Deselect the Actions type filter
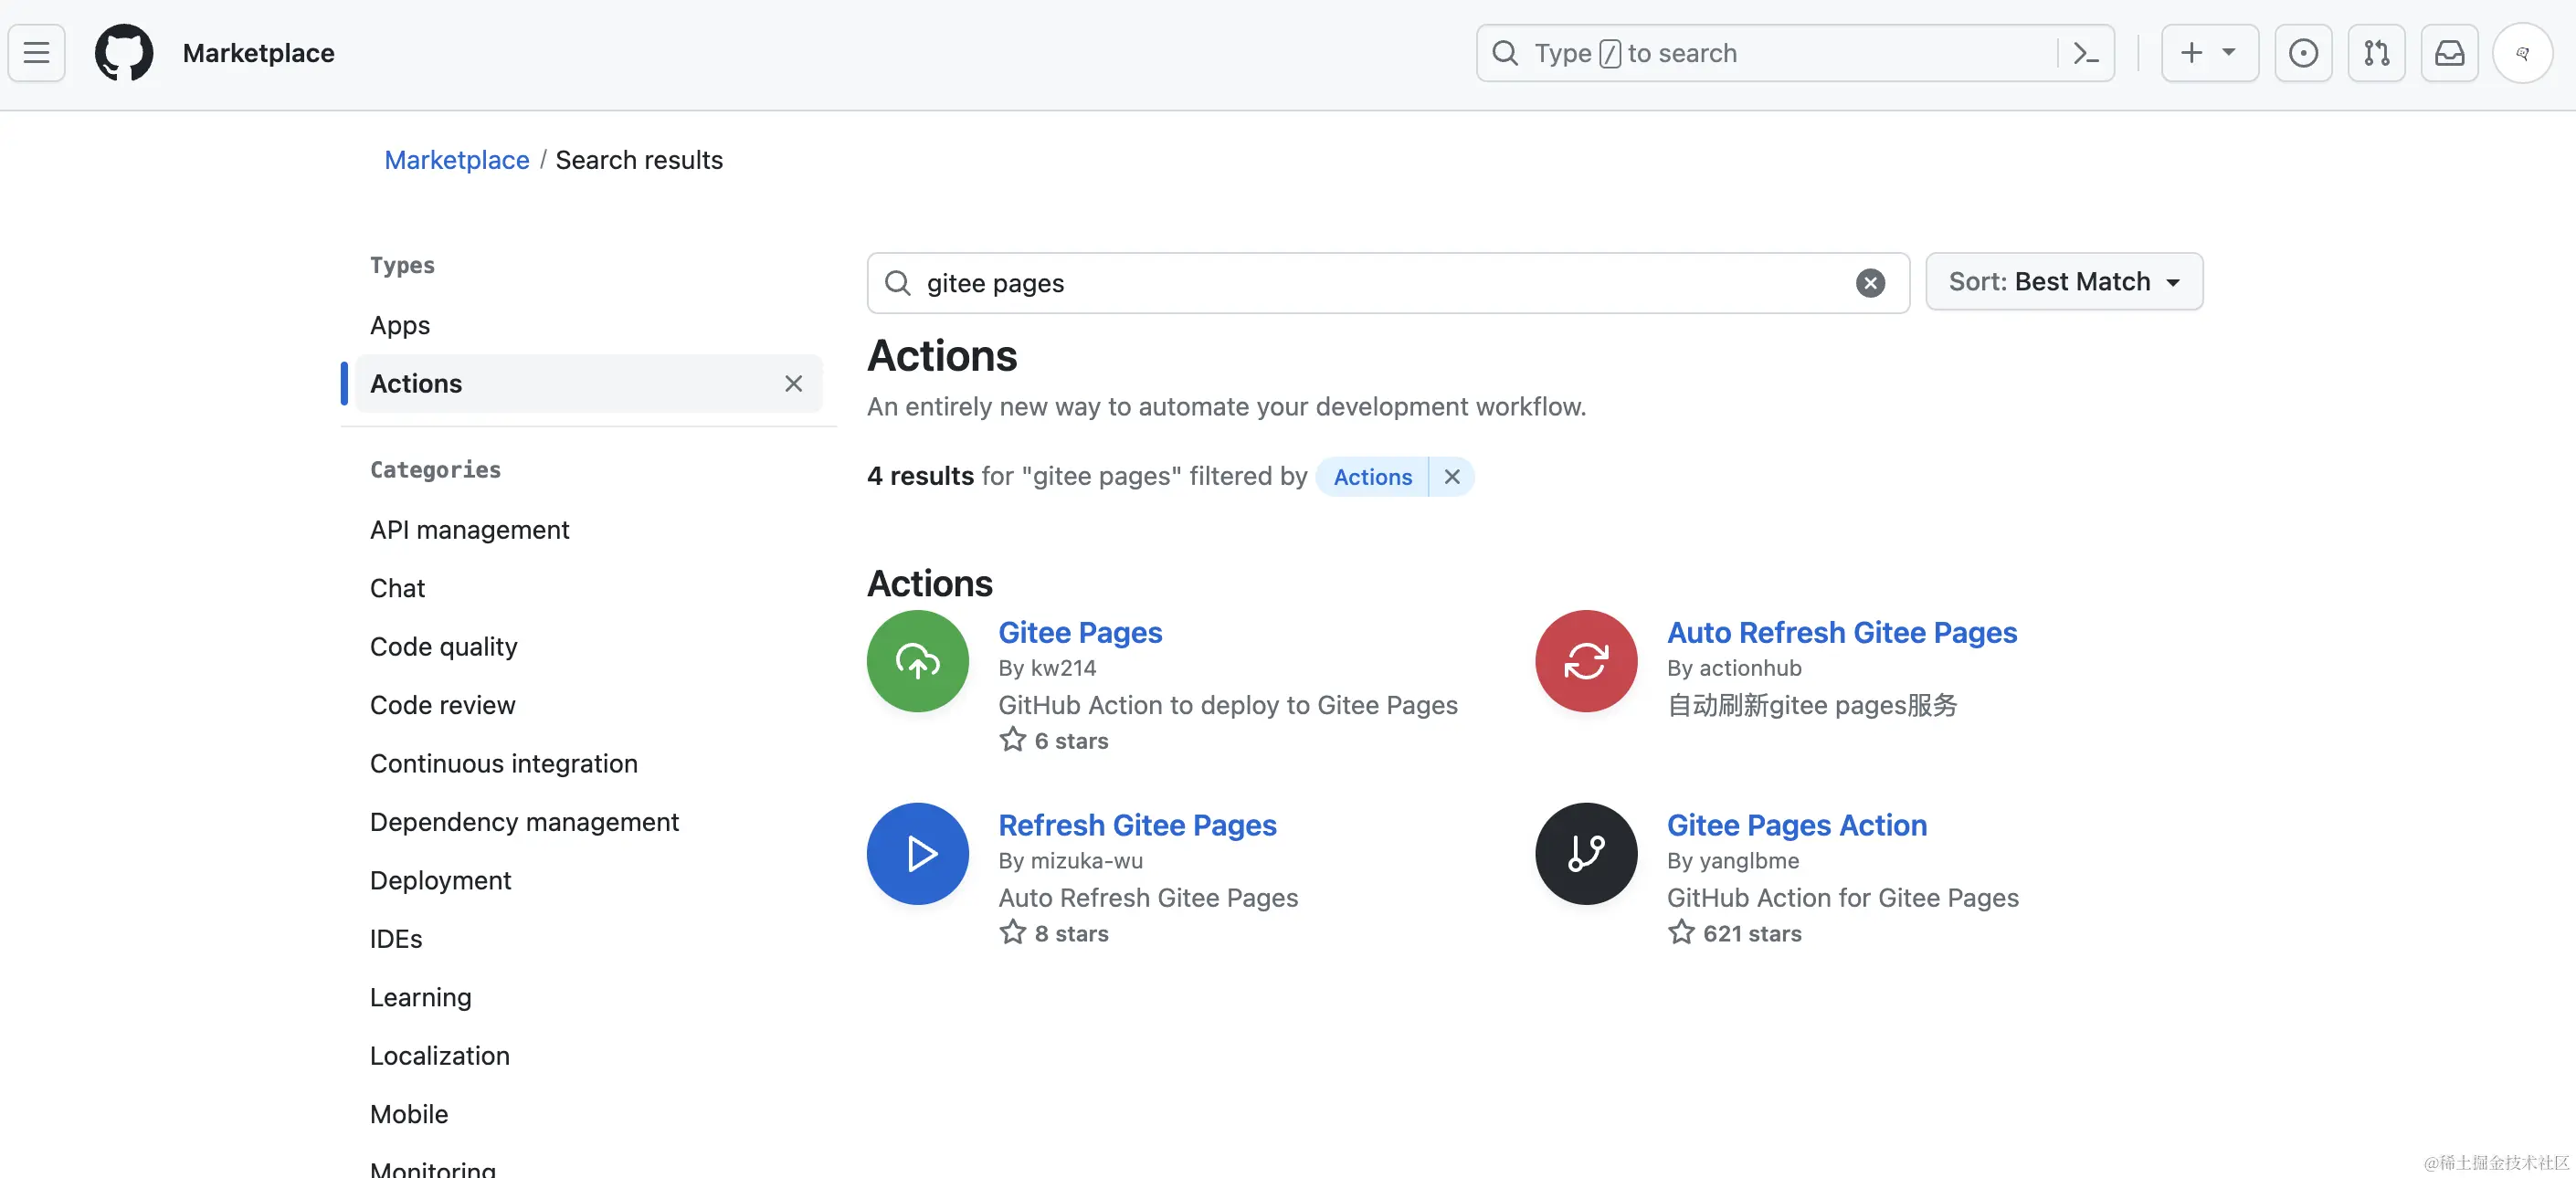2576x1178 pixels. click(794, 384)
